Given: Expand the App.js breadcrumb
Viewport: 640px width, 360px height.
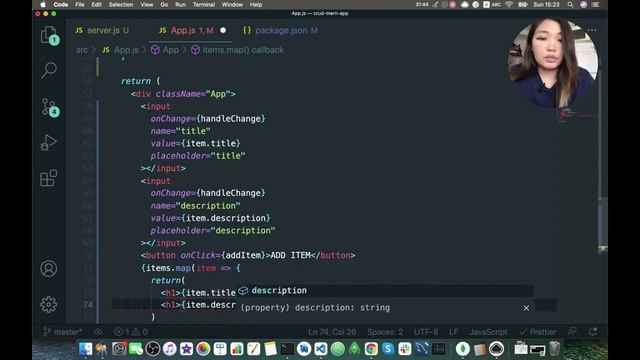Looking at the screenshot, I should [127, 50].
